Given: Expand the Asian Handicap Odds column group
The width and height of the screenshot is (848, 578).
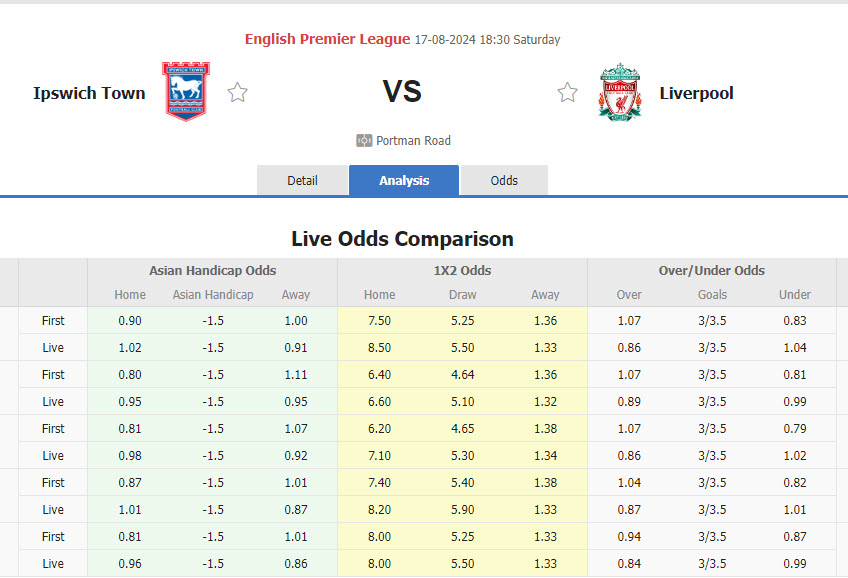Looking at the screenshot, I should pos(213,271).
